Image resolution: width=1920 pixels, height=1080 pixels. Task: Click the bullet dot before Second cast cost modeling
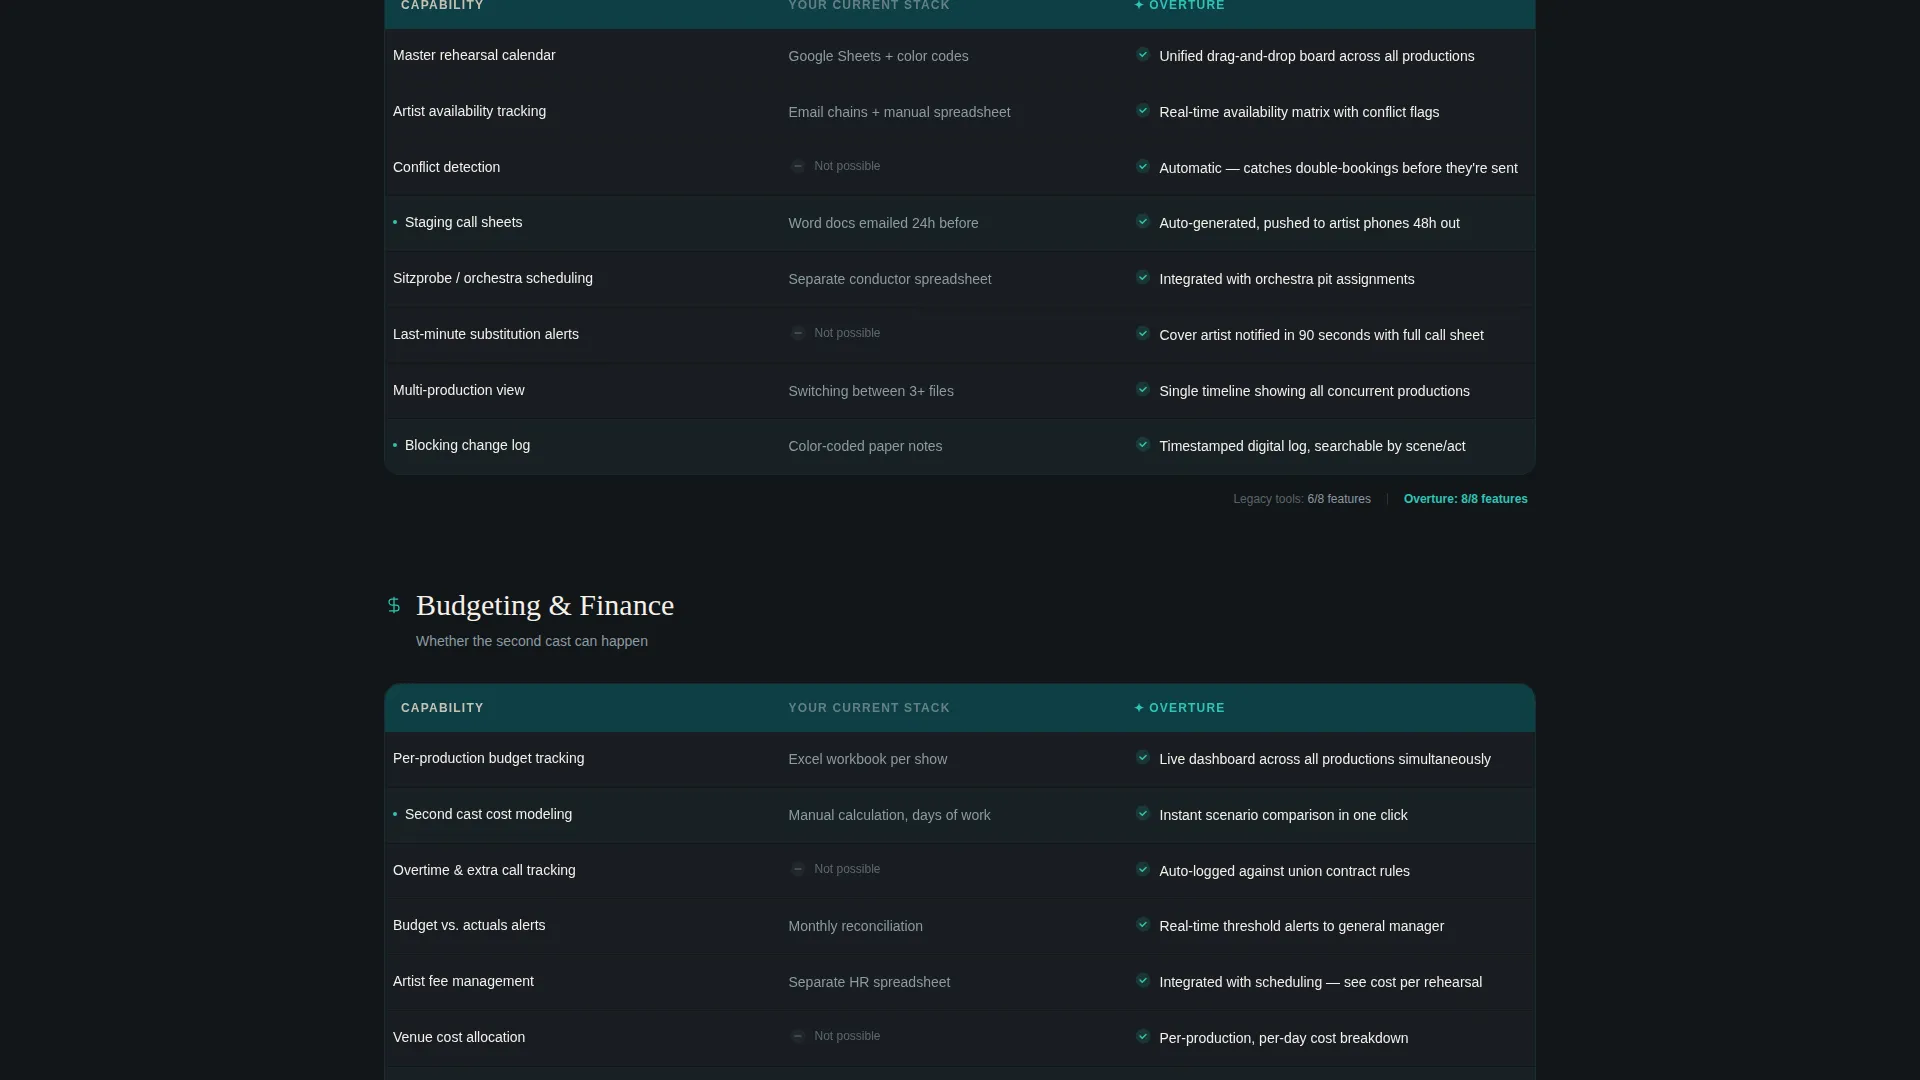pyautogui.click(x=395, y=814)
